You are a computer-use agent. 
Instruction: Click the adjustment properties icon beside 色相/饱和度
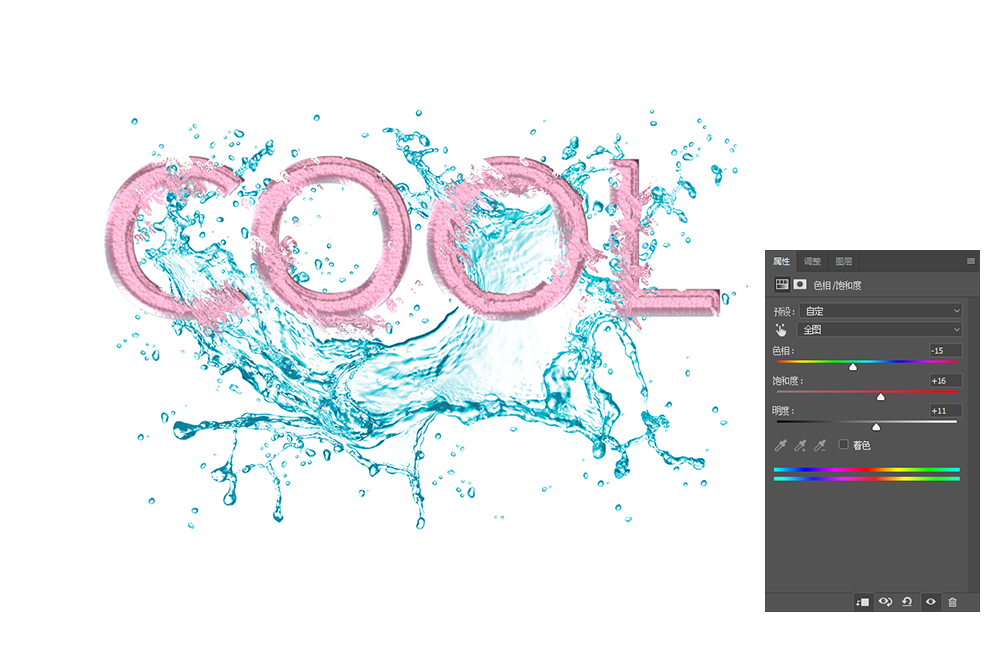pos(782,285)
